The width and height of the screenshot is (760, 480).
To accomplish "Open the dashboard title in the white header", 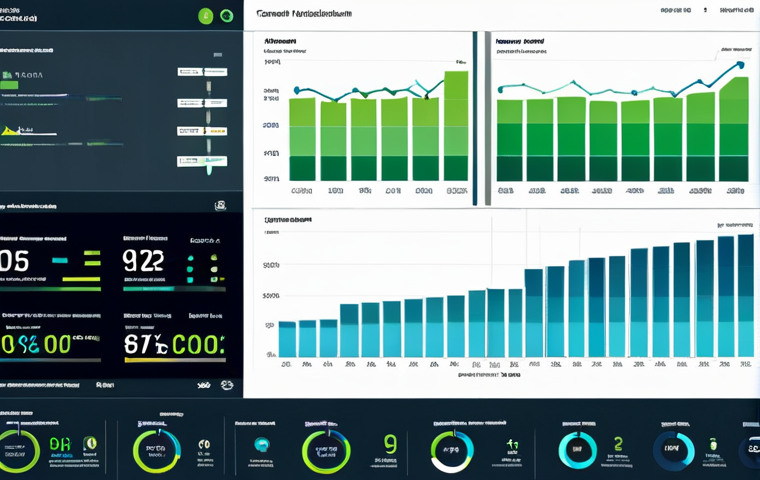I will click(x=303, y=15).
